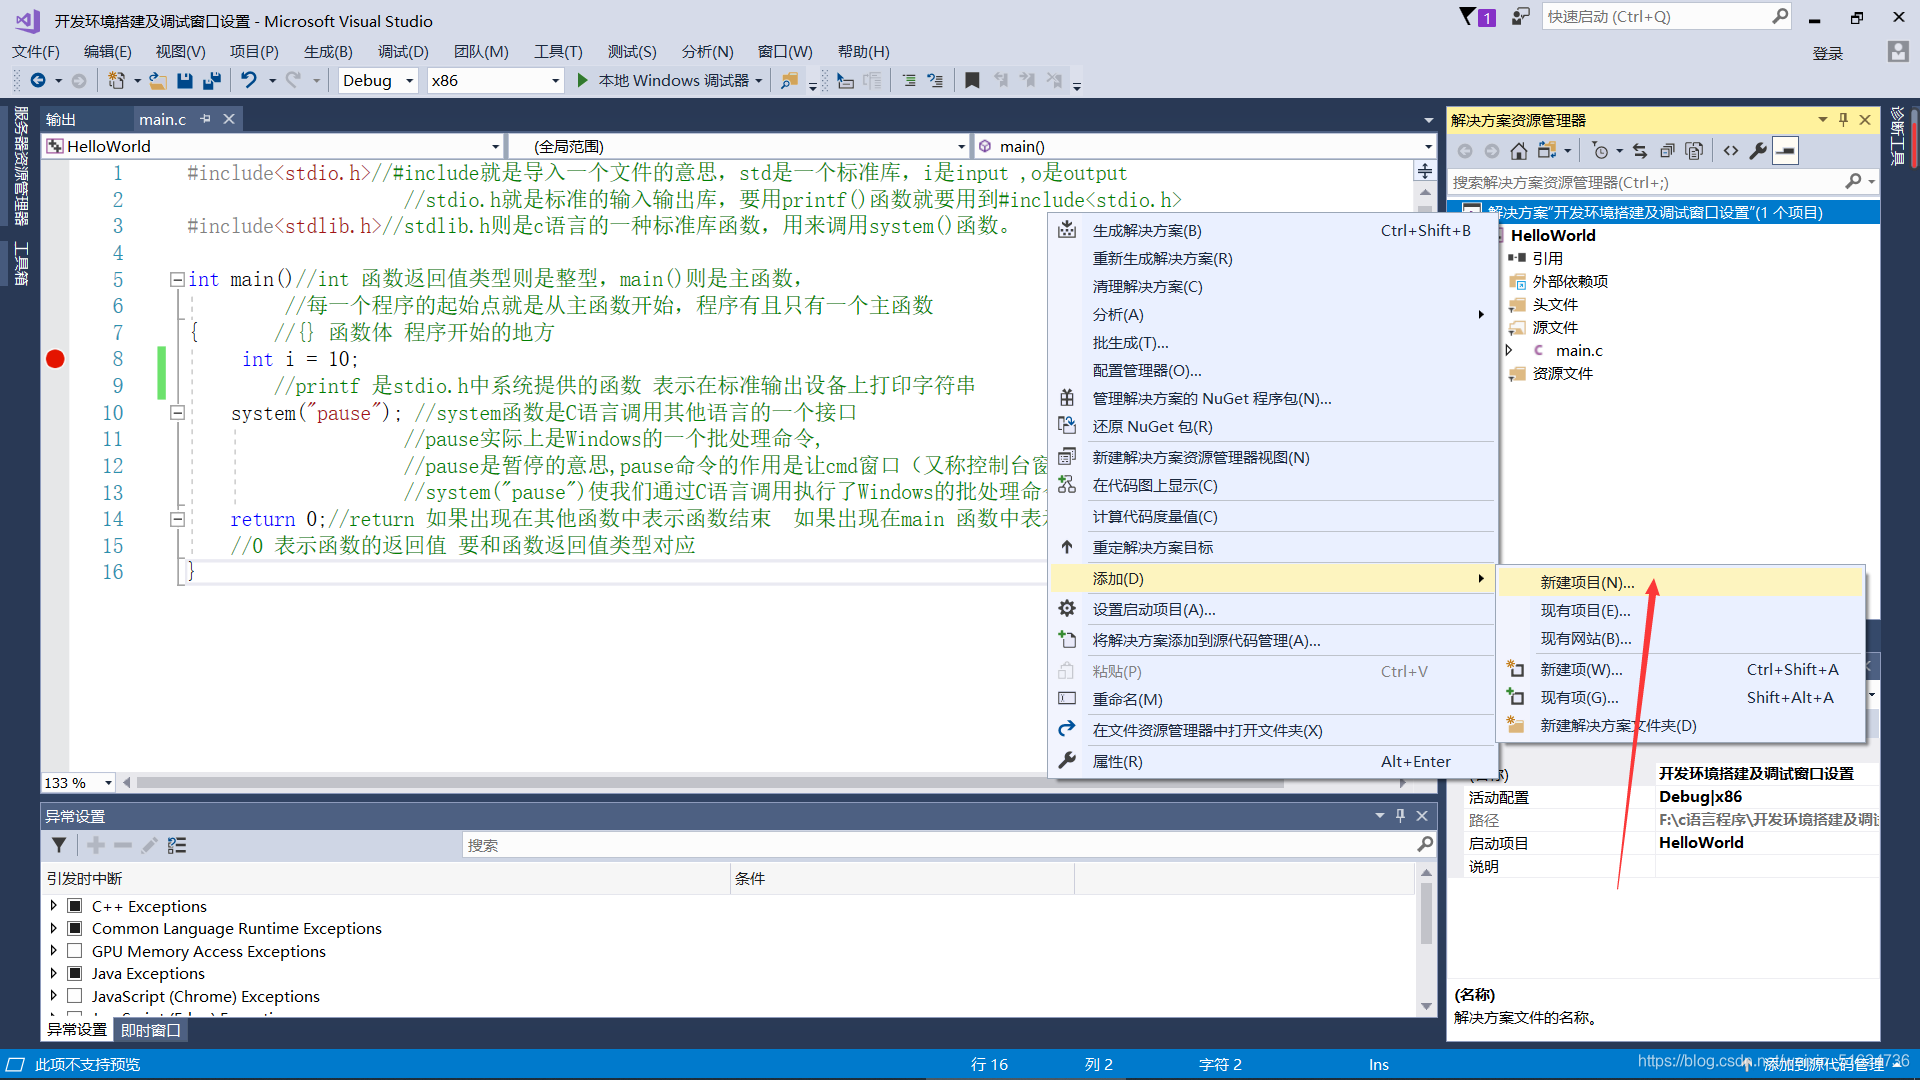Collapse all nodes in Solution Explorer
Image resolution: width=1920 pixels, height=1080 pixels.
[x=1667, y=151]
